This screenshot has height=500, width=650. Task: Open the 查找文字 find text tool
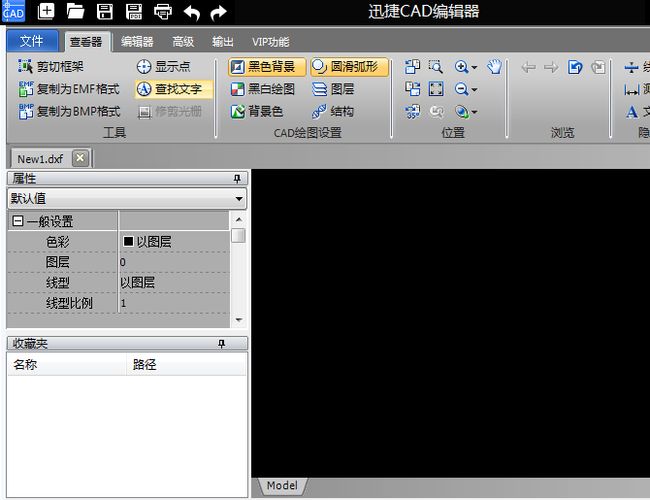pos(174,89)
